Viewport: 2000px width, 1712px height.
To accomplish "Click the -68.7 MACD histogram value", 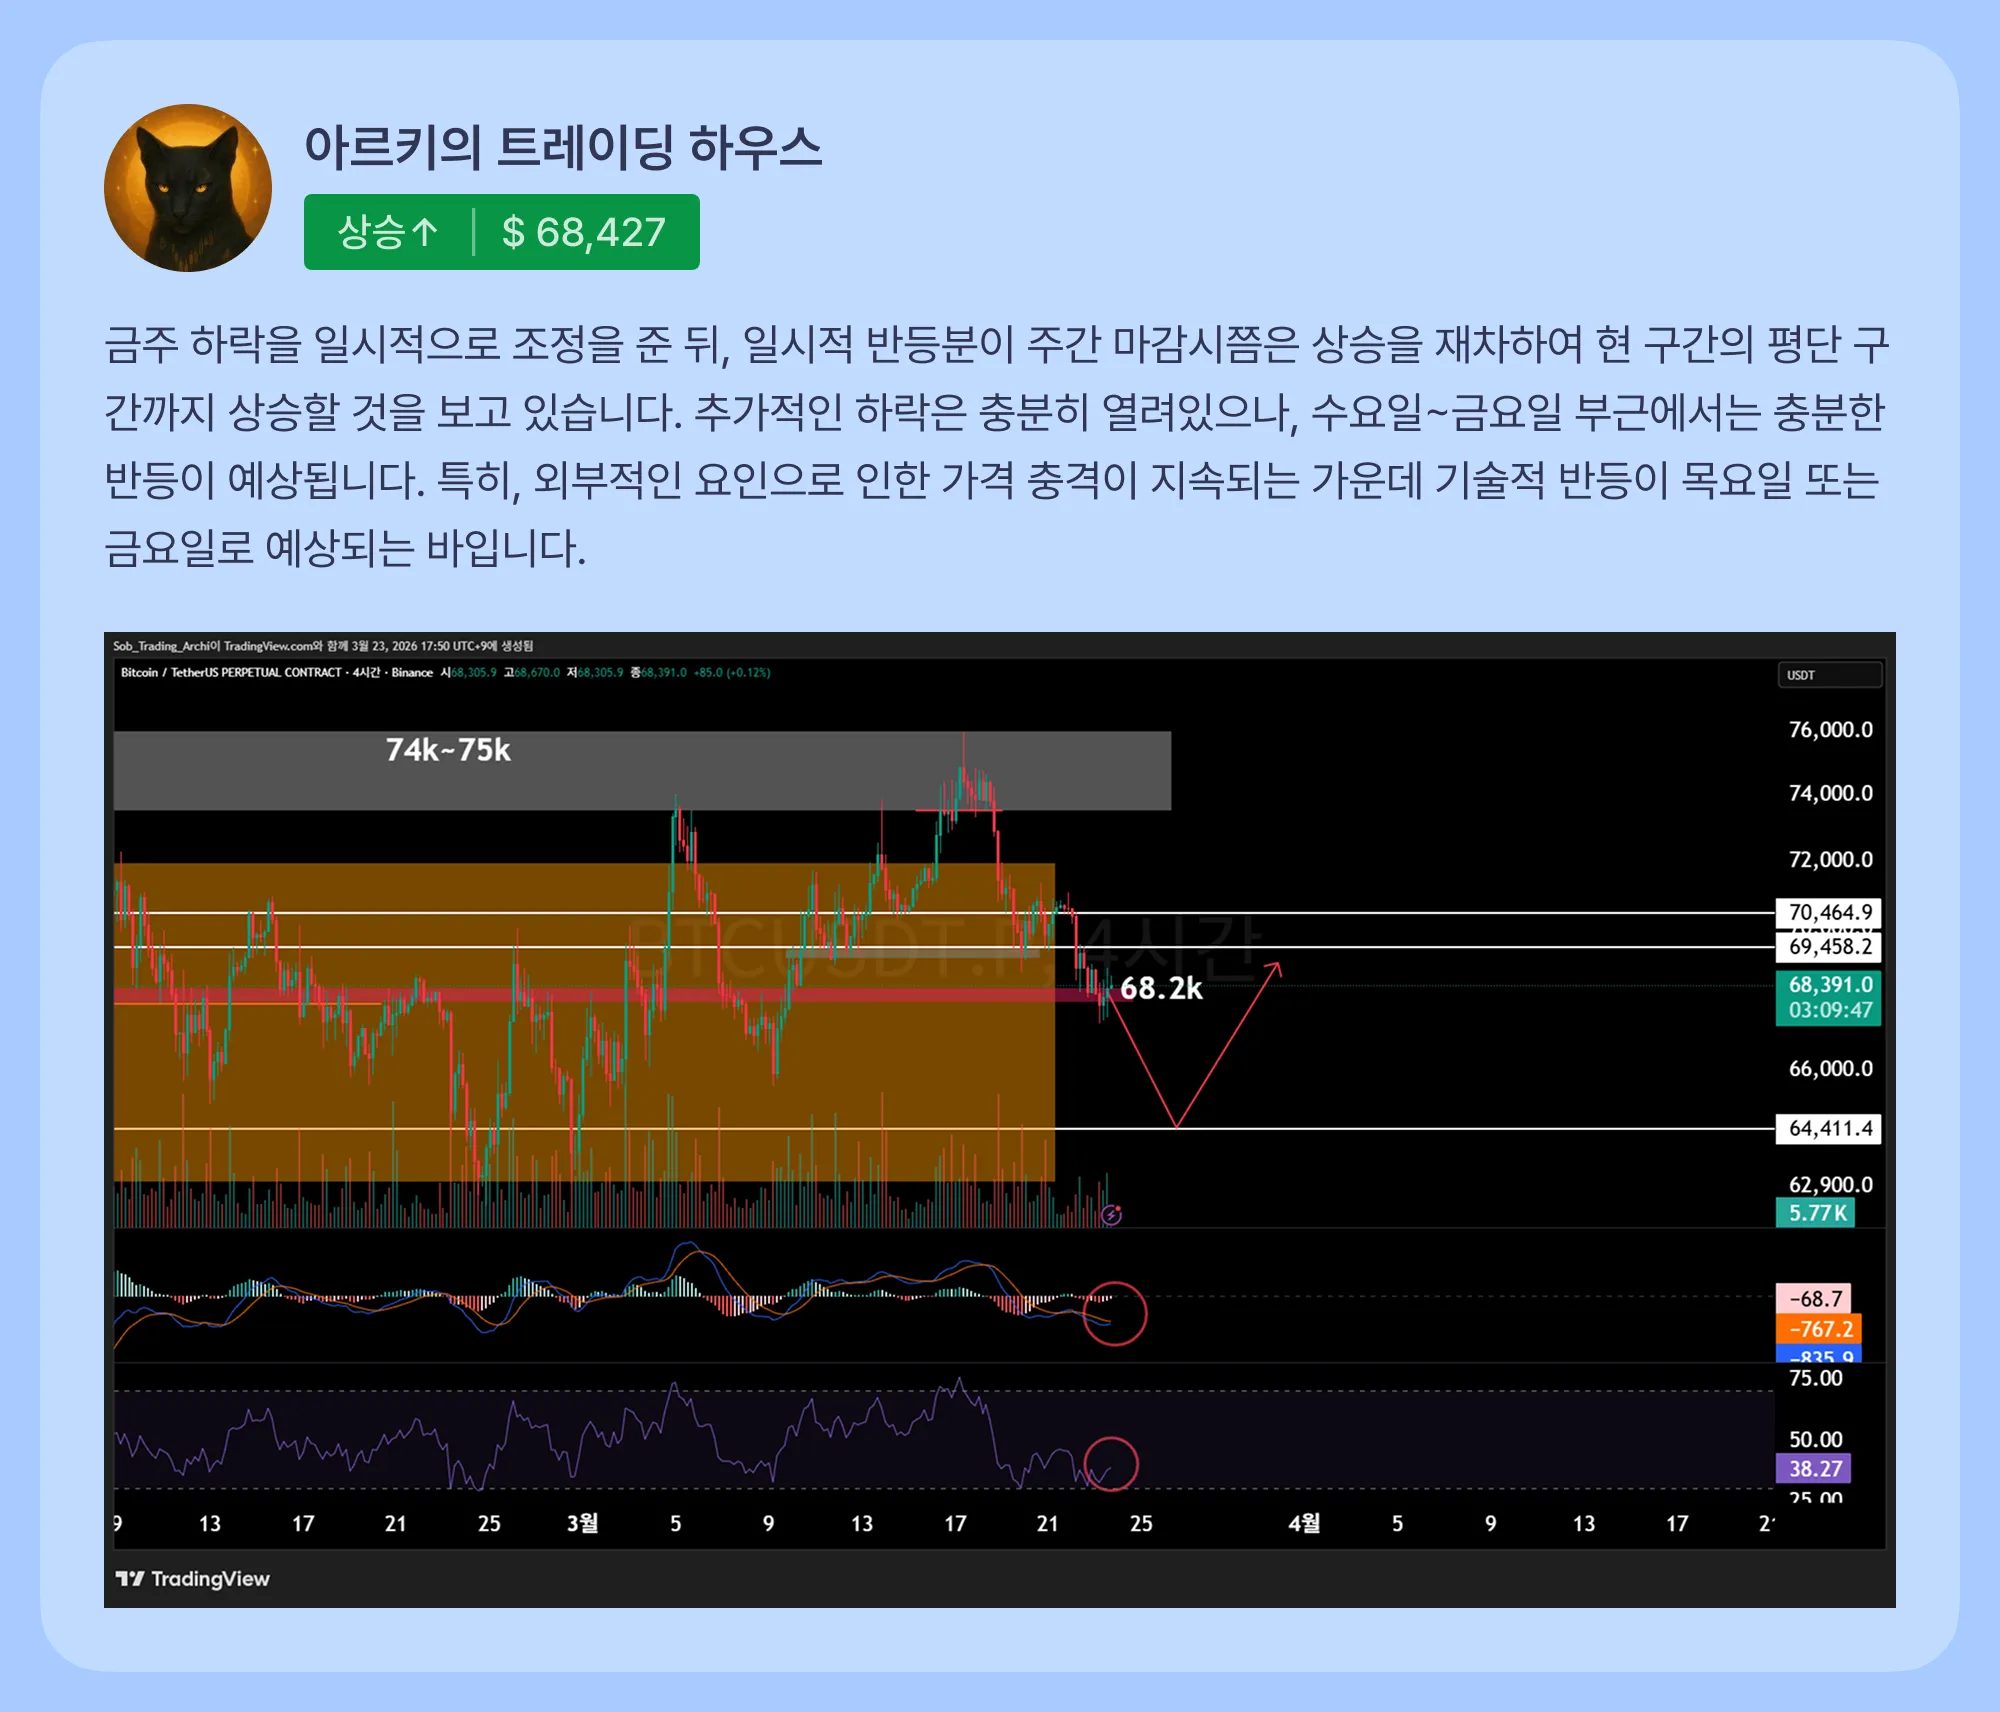I will pos(1814,1298).
